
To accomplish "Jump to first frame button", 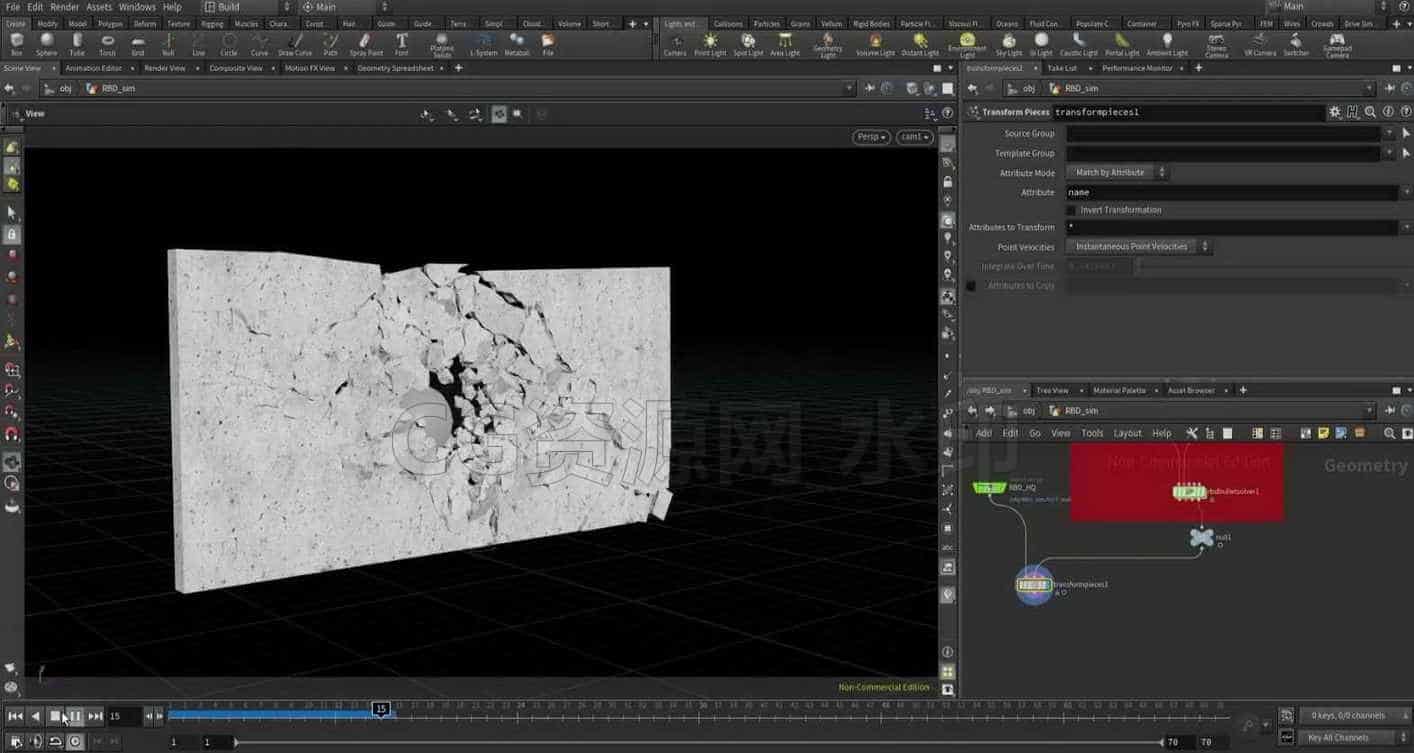I will [x=15, y=716].
